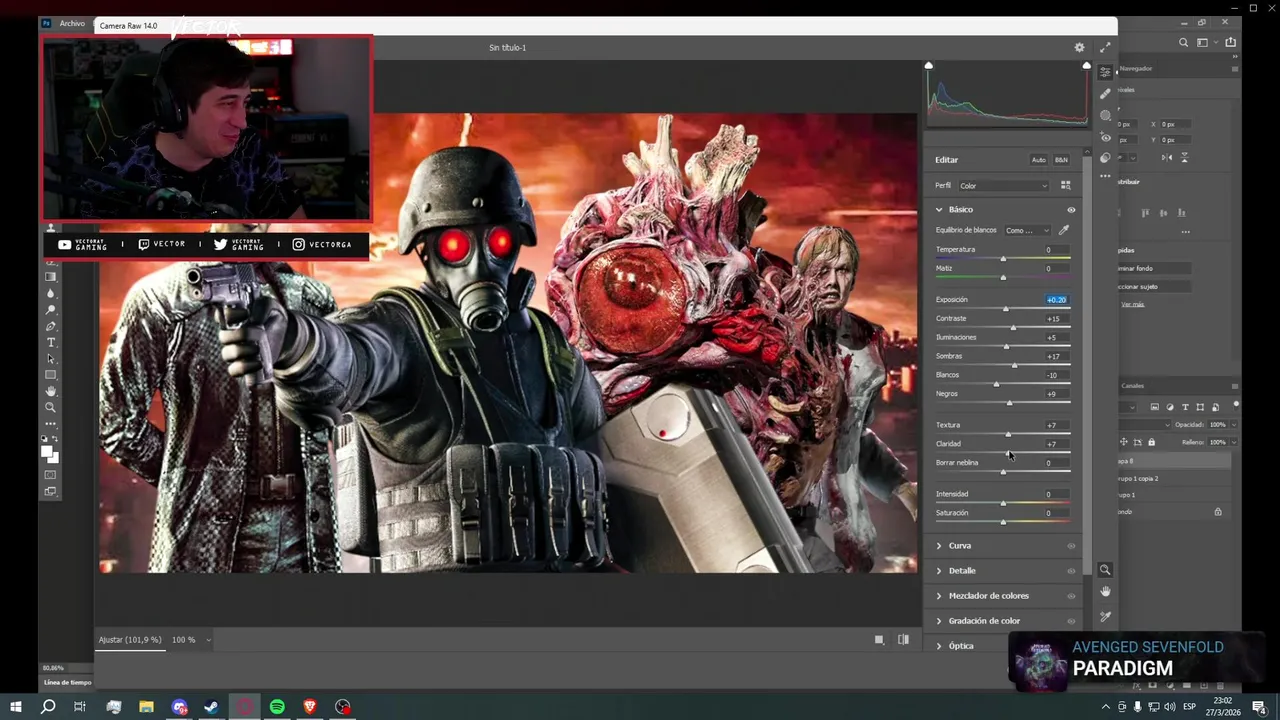1280x720 pixels.
Task: Click Ajustar fit view button
Action: [x=130, y=640]
